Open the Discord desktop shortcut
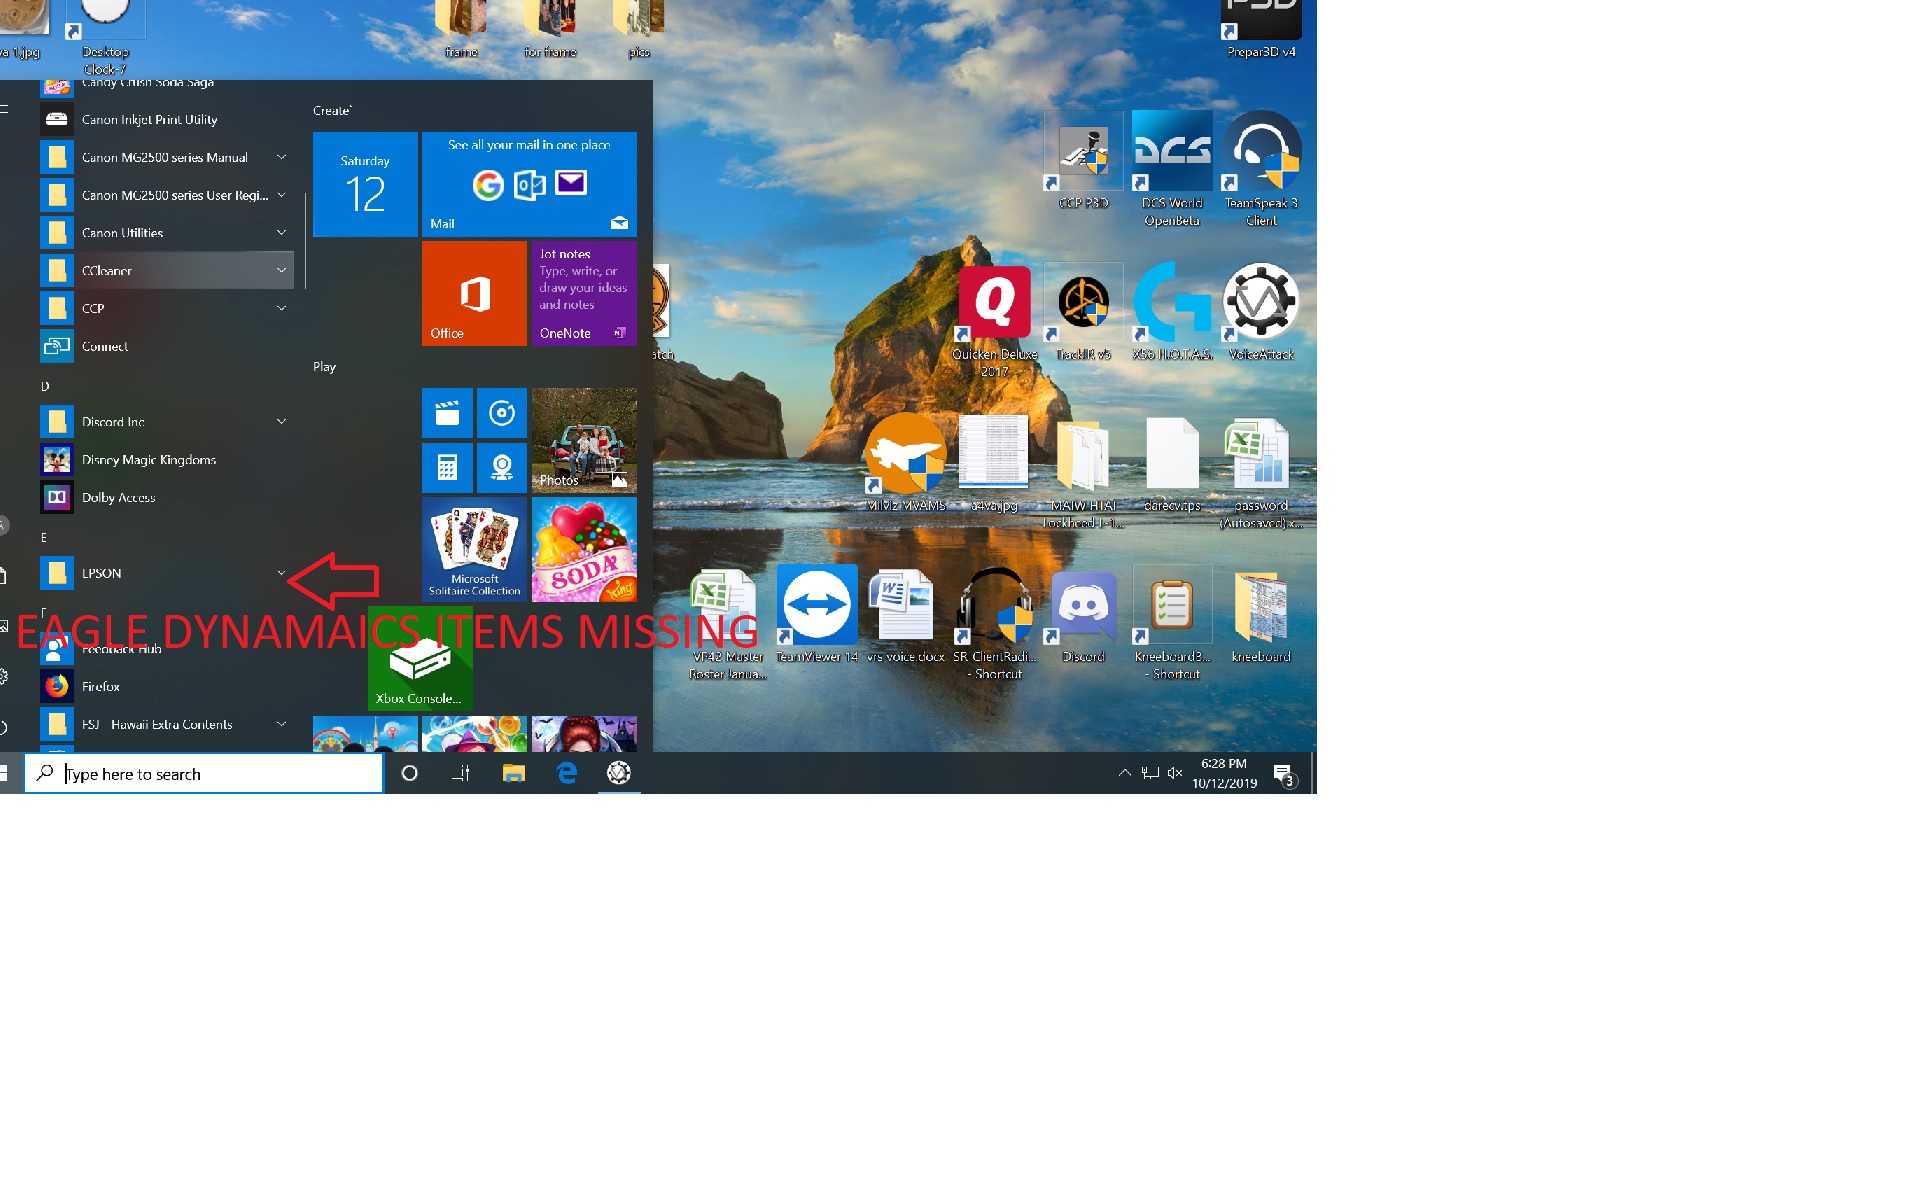The height and width of the screenshot is (1200, 1920). (1083, 616)
